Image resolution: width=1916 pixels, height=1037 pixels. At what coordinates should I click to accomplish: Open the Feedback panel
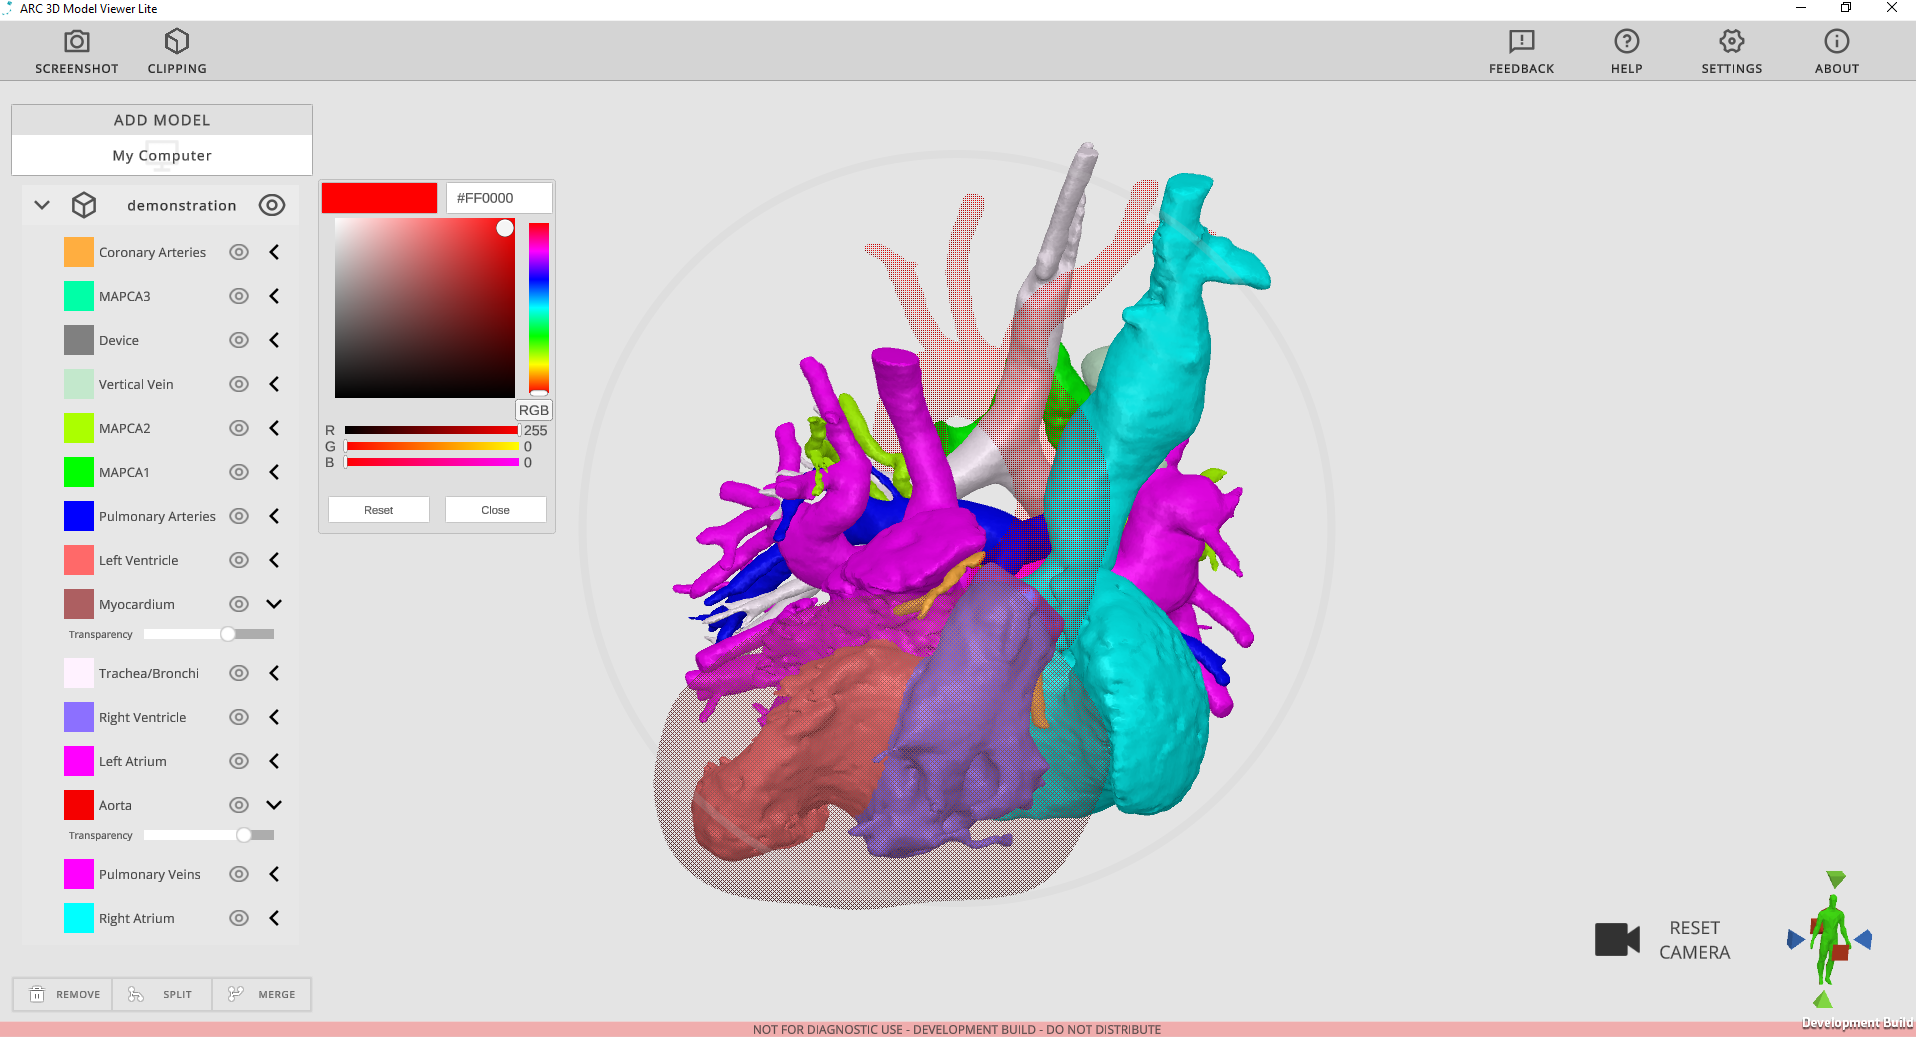(1520, 49)
